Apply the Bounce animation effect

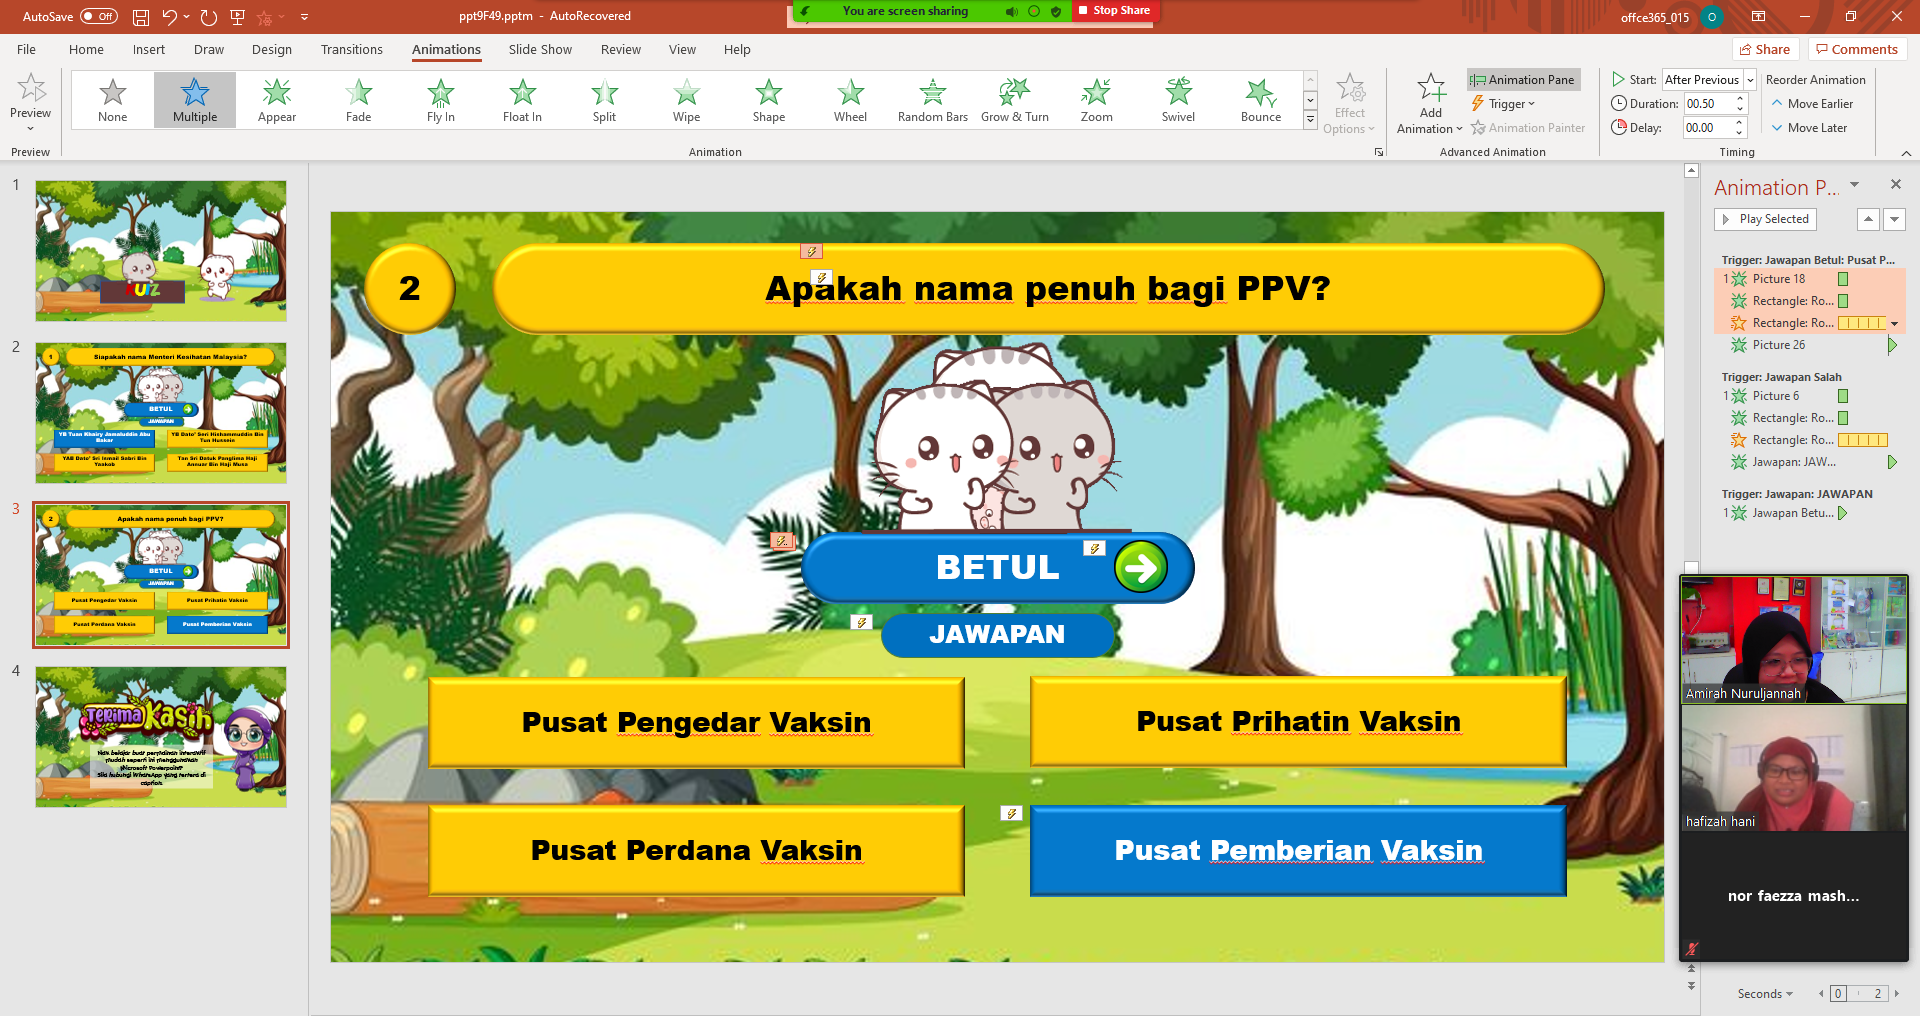pyautogui.click(x=1260, y=100)
